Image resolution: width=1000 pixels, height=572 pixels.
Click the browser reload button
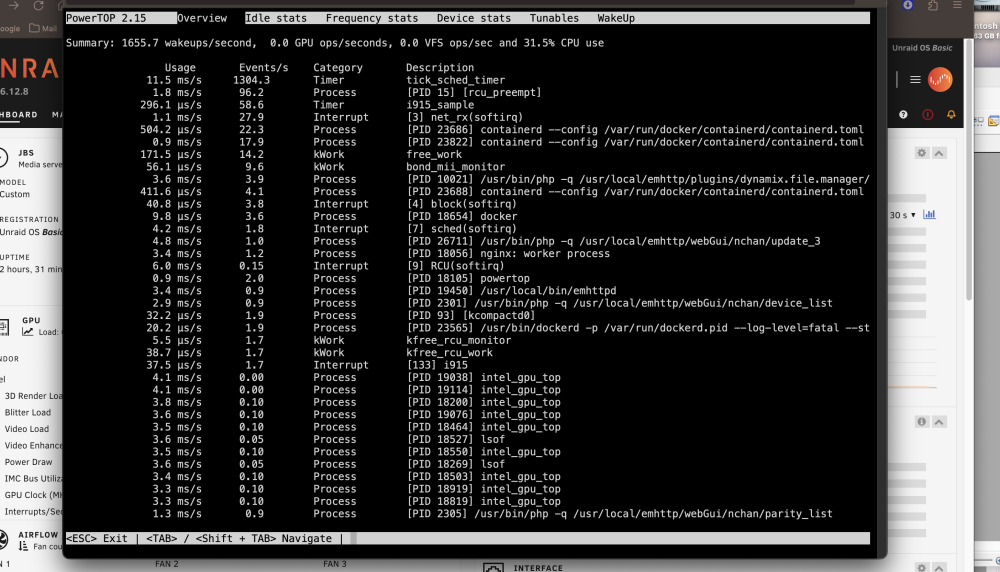[x=38, y=5]
